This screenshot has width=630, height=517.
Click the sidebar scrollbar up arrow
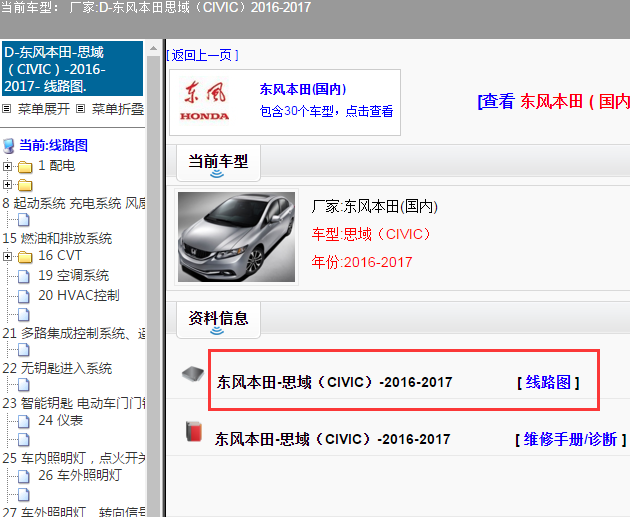[x=153, y=49]
